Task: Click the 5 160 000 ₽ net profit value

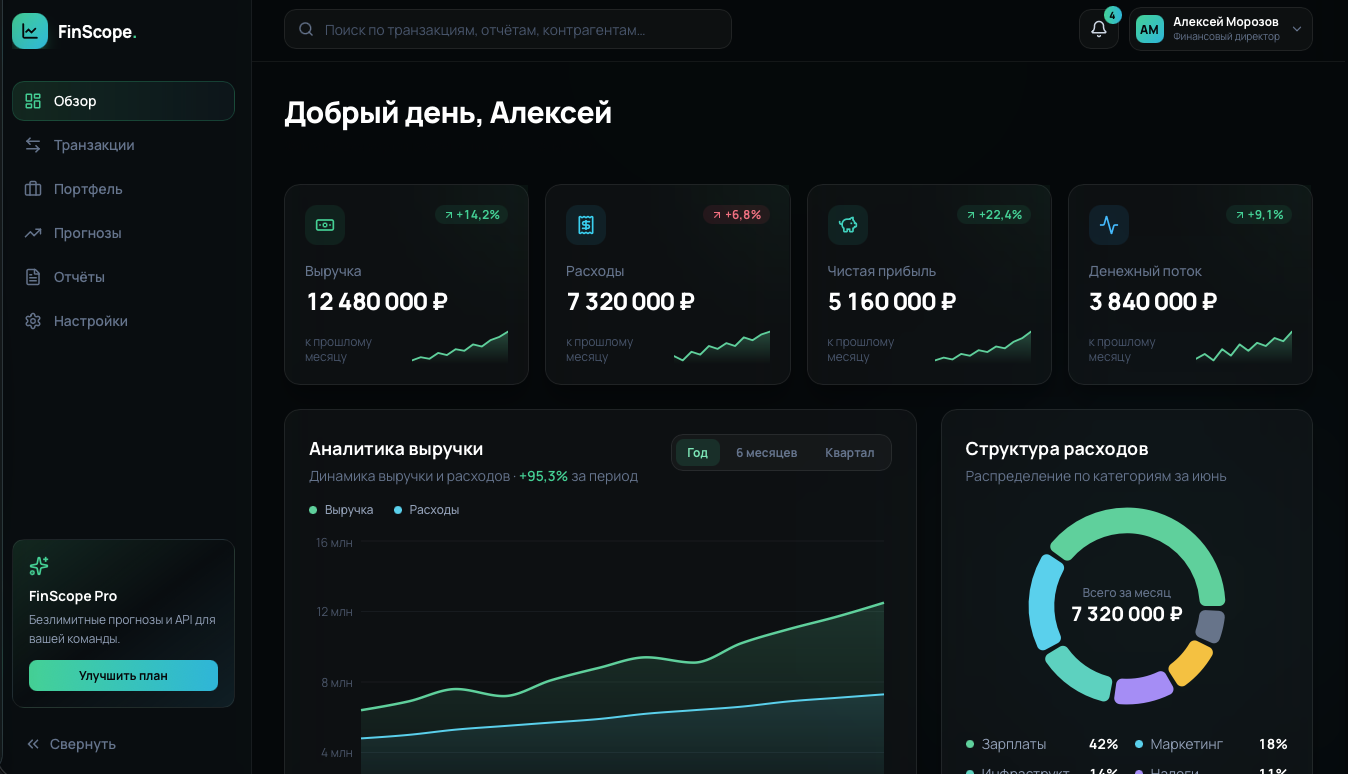Action: pyautogui.click(x=892, y=301)
